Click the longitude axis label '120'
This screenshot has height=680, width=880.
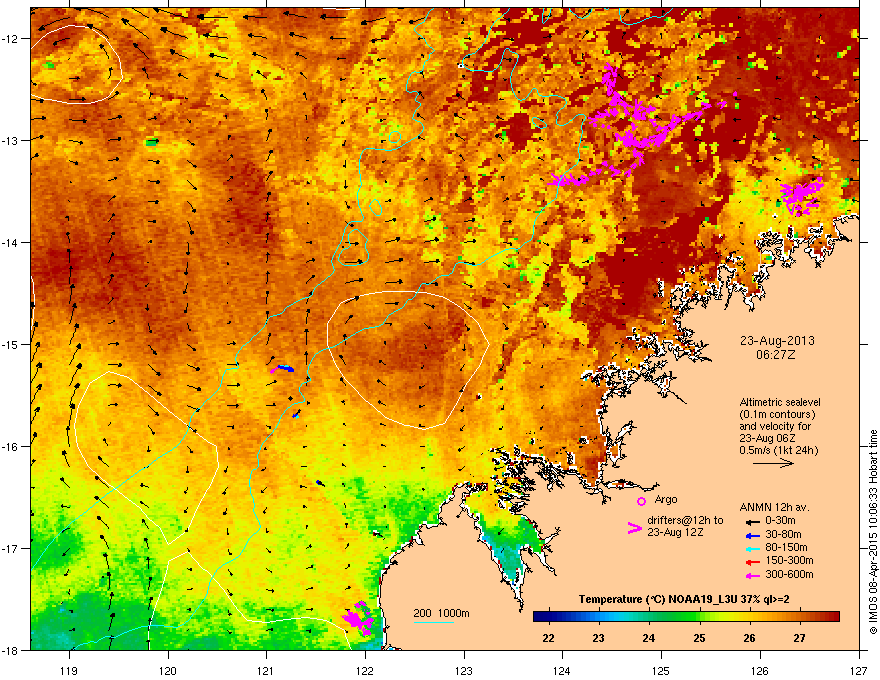coord(168,670)
